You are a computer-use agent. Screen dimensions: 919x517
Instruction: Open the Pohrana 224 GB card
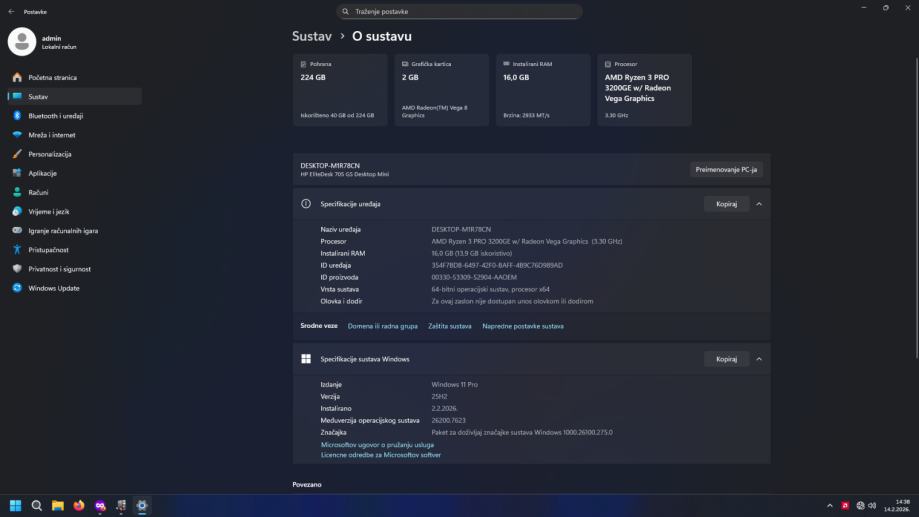[x=340, y=90]
